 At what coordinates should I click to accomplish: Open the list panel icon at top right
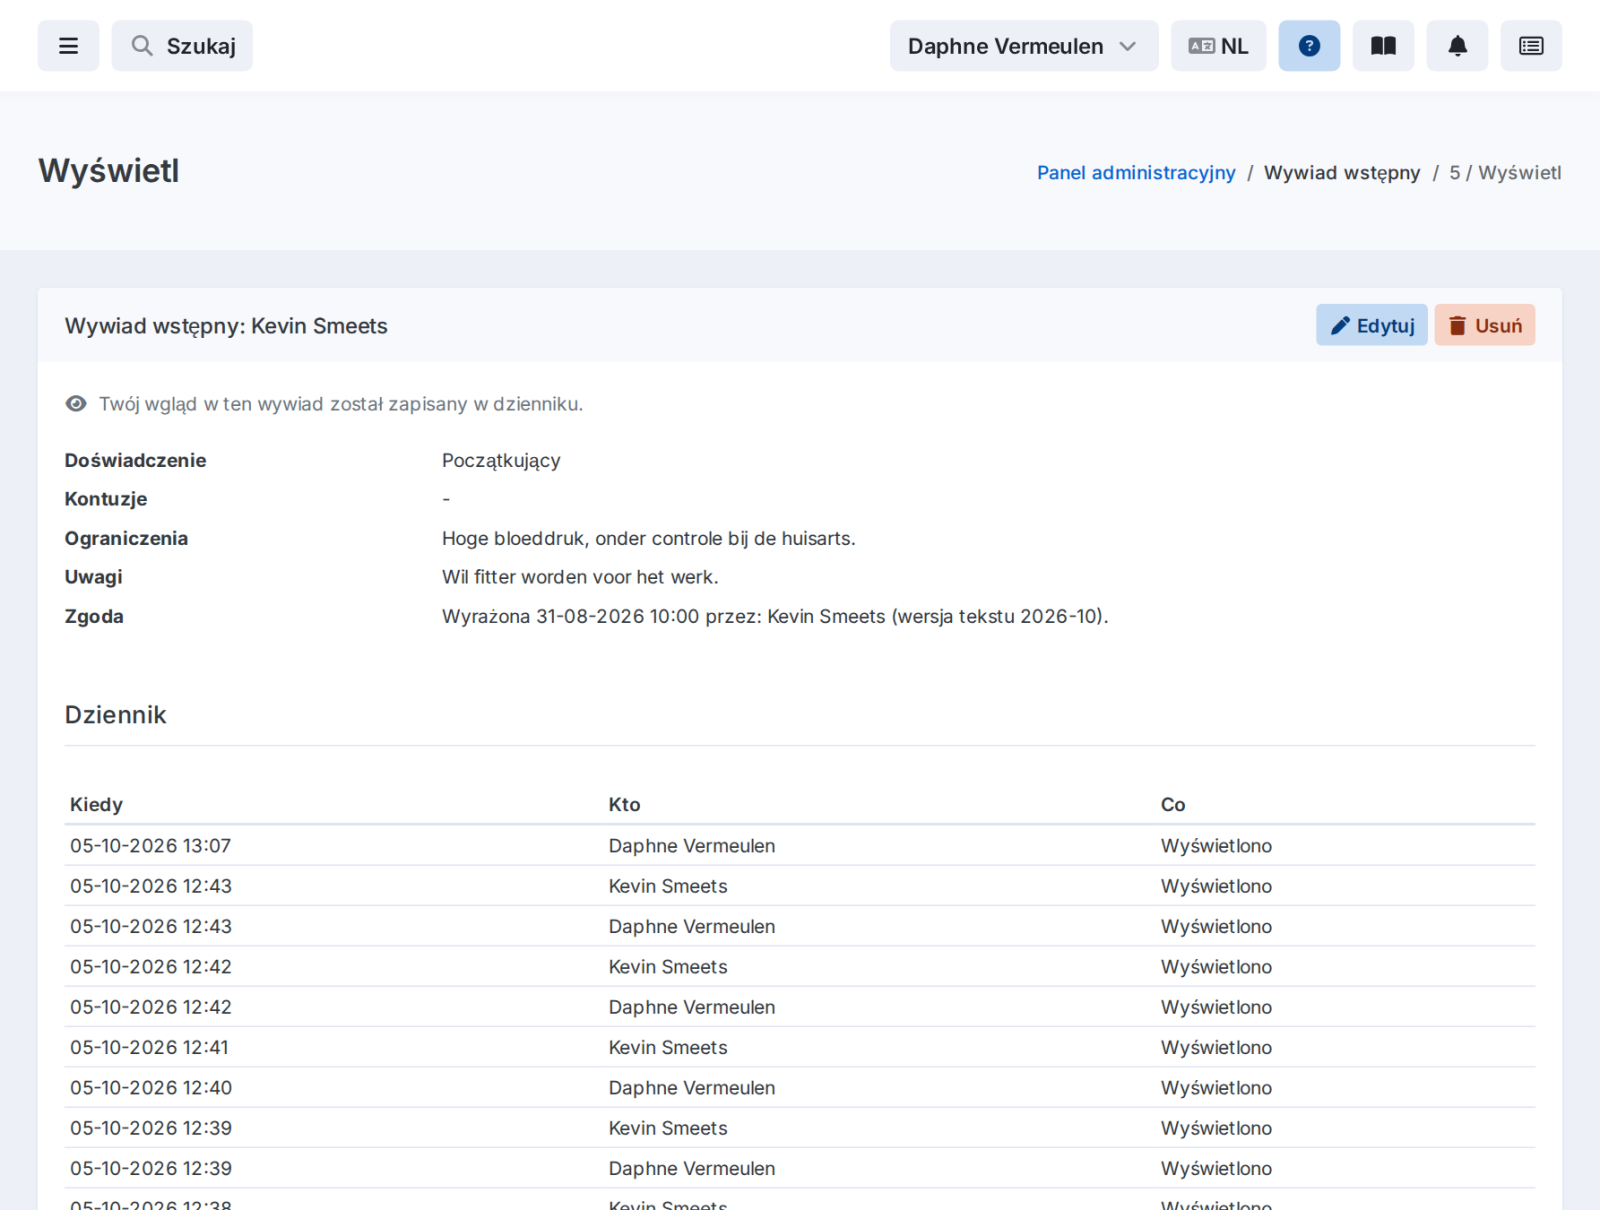tap(1531, 46)
